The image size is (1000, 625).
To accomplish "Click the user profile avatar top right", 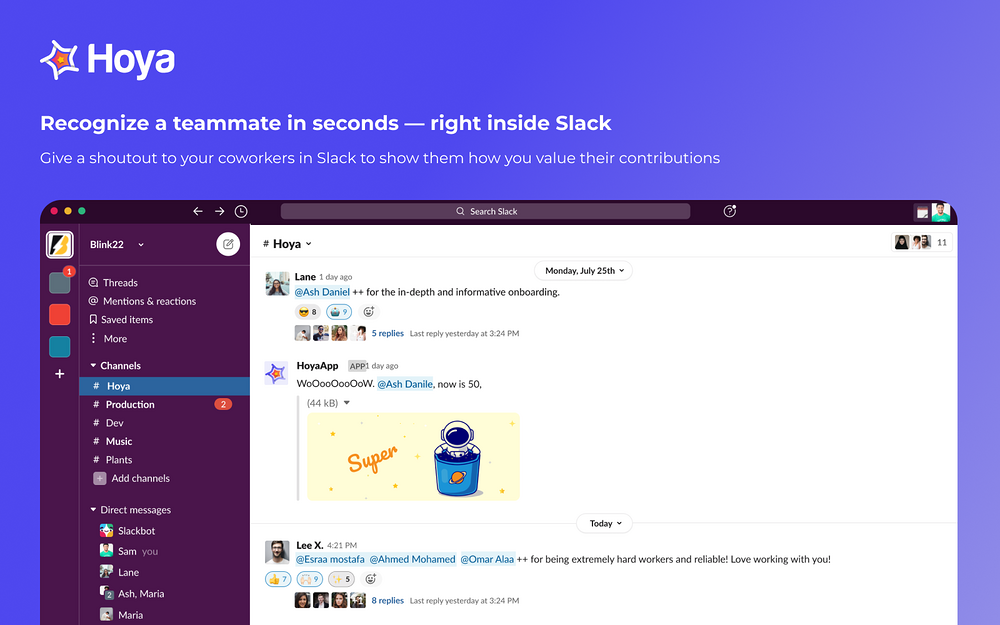I will [941, 212].
